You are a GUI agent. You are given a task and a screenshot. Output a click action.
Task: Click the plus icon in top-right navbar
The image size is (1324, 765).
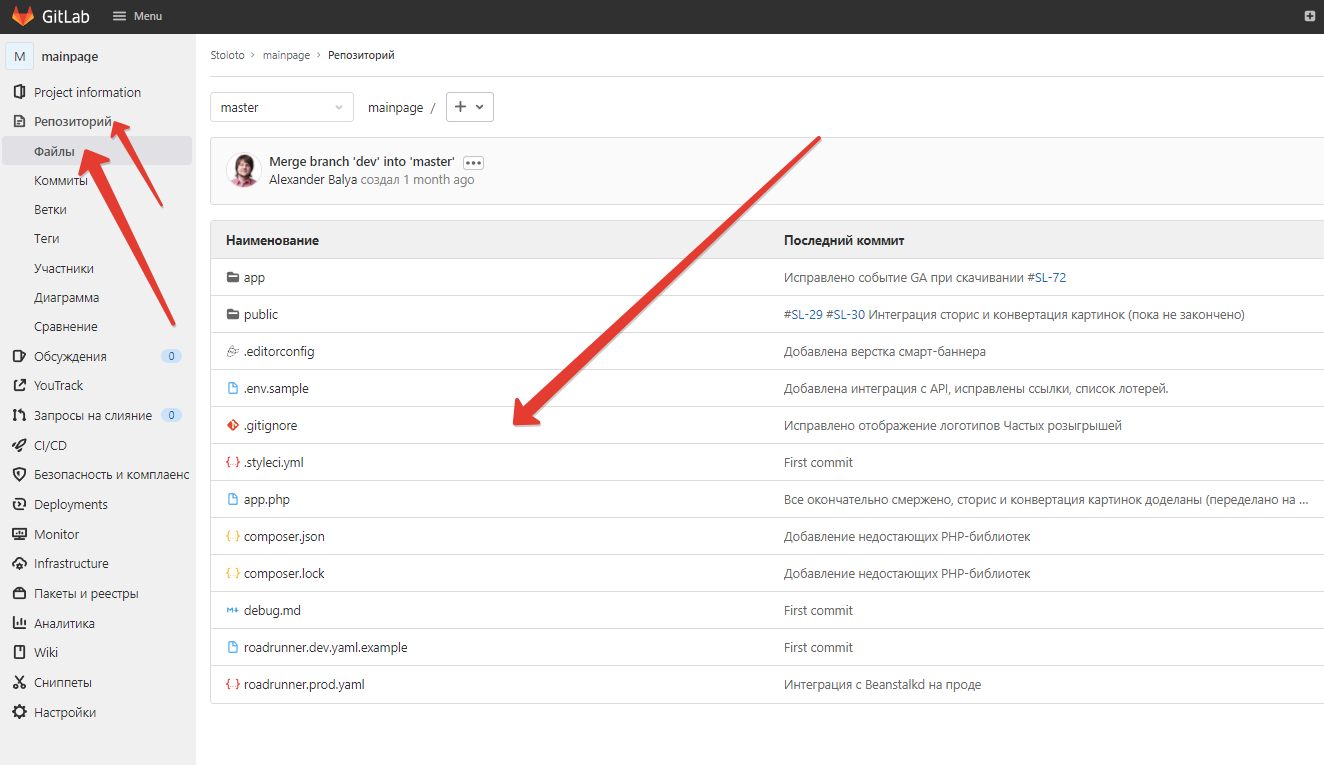(1310, 16)
